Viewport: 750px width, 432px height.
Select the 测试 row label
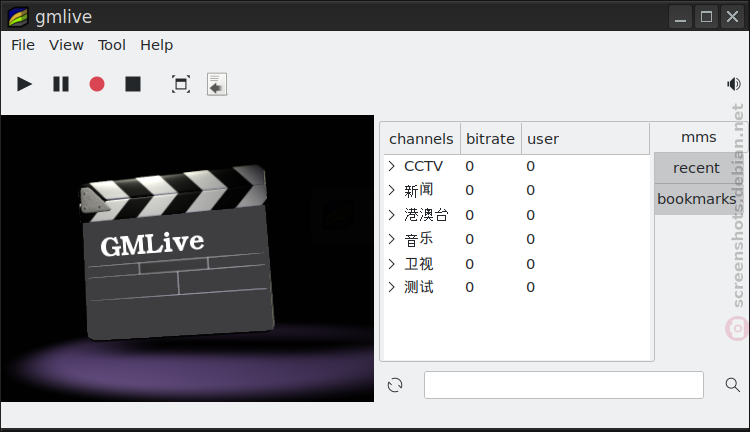419,287
